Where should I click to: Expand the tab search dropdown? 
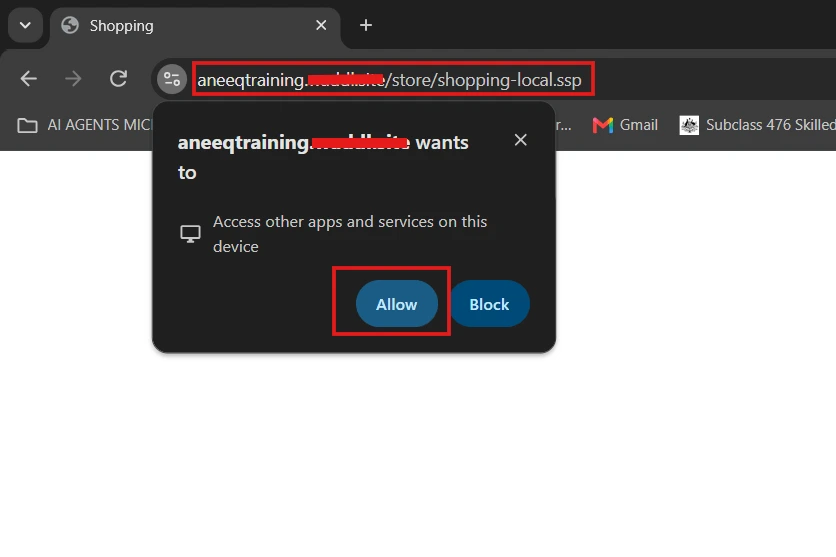[x=25, y=25]
